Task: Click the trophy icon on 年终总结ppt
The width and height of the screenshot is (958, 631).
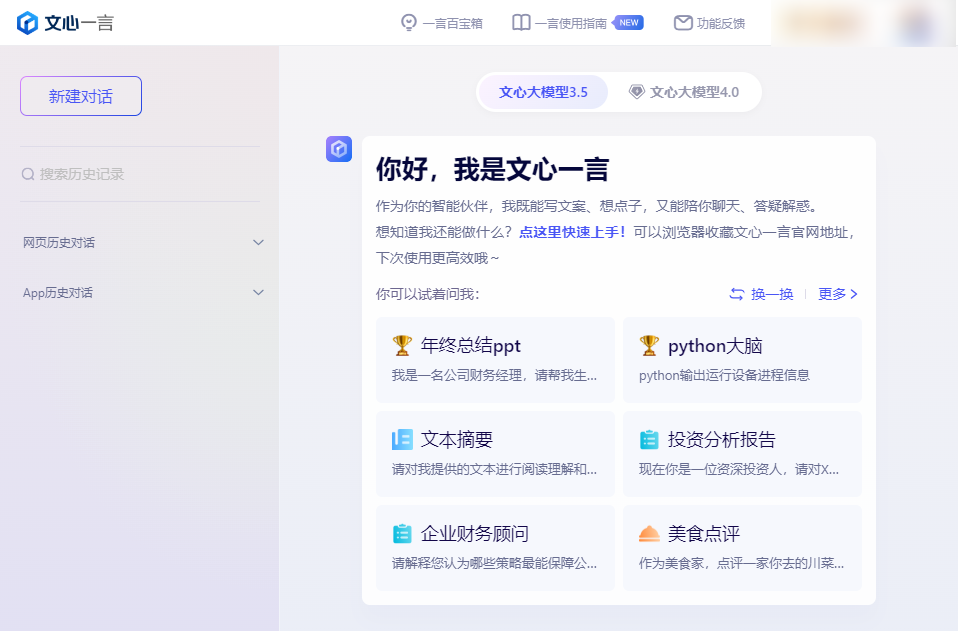Action: [x=402, y=346]
